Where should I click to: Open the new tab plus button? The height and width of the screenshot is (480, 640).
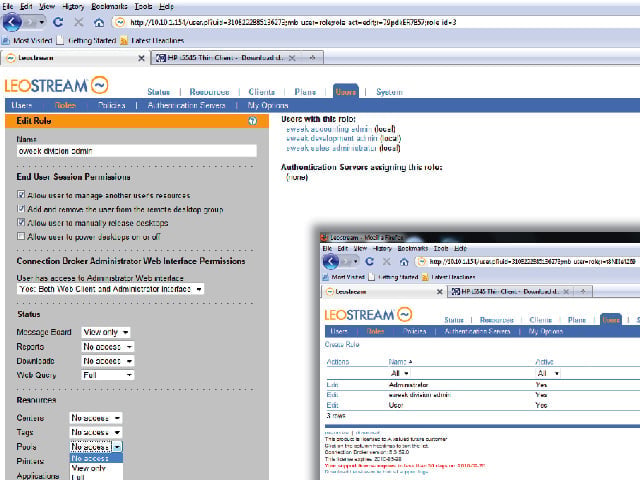[x=312, y=58]
